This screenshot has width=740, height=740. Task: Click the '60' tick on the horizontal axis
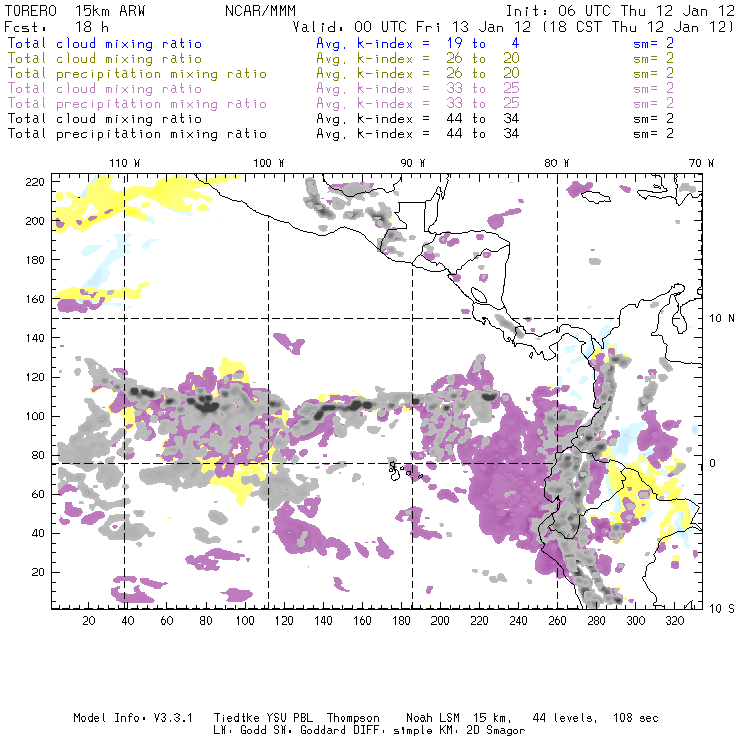pos(167,621)
